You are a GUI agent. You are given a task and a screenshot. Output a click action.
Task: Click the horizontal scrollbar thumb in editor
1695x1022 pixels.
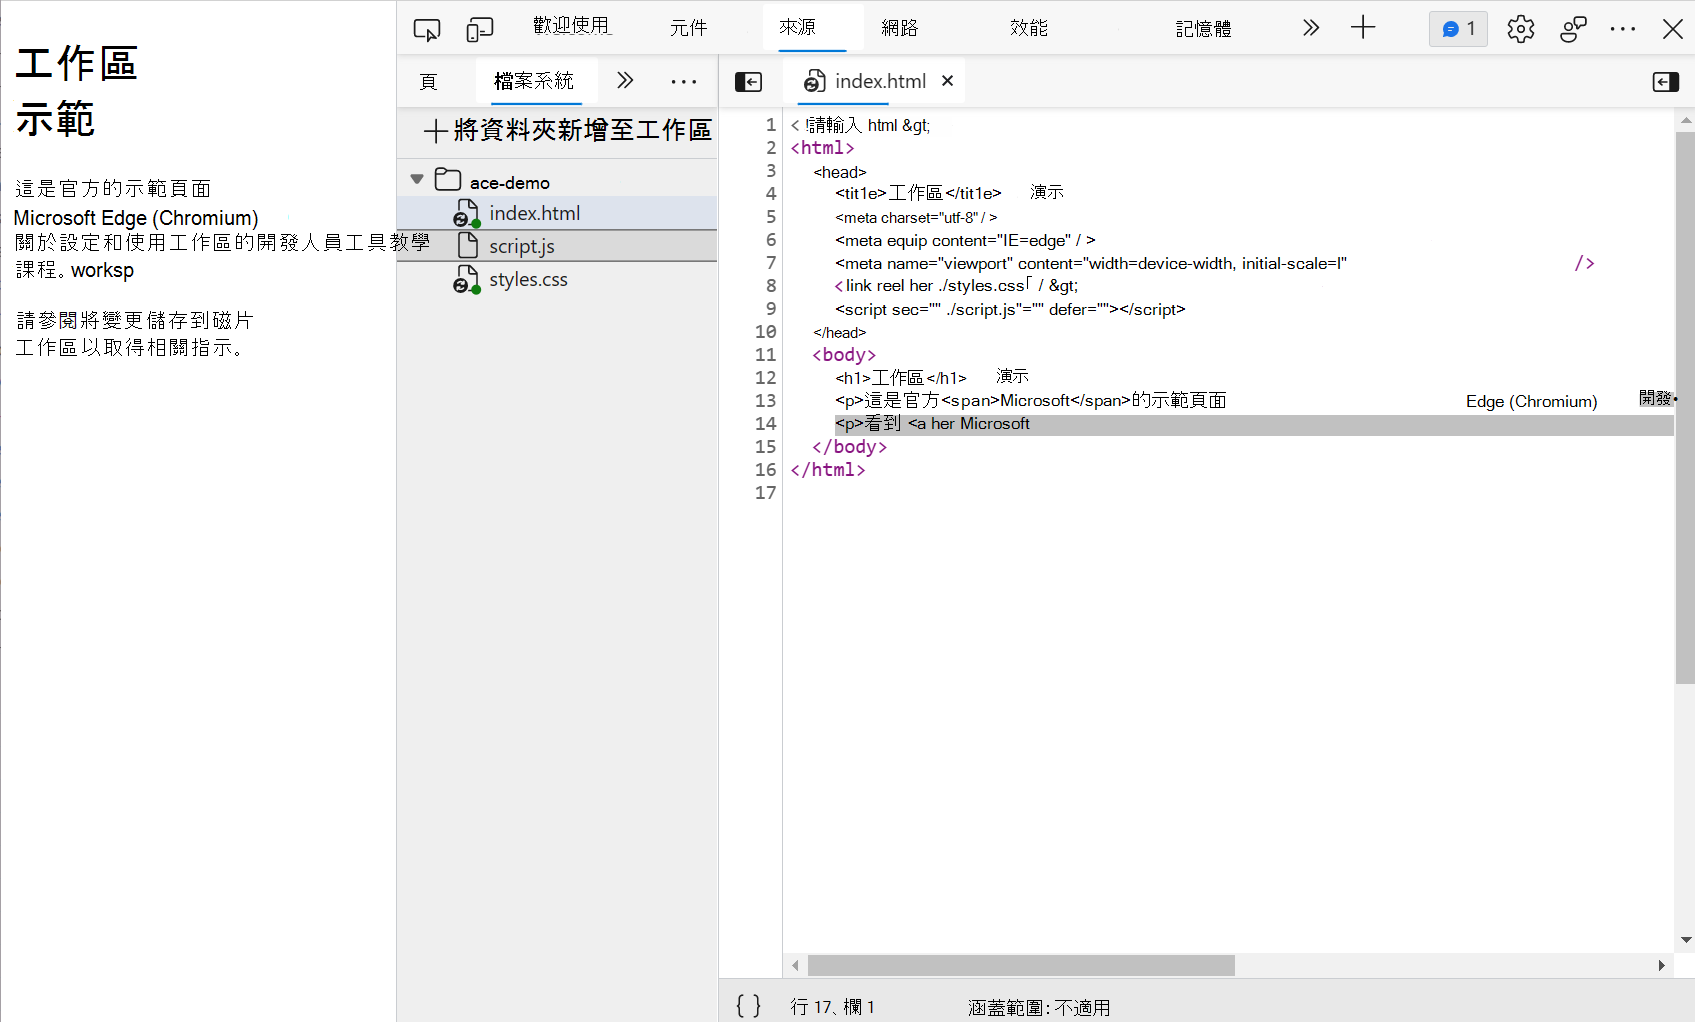[x=1021, y=965]
